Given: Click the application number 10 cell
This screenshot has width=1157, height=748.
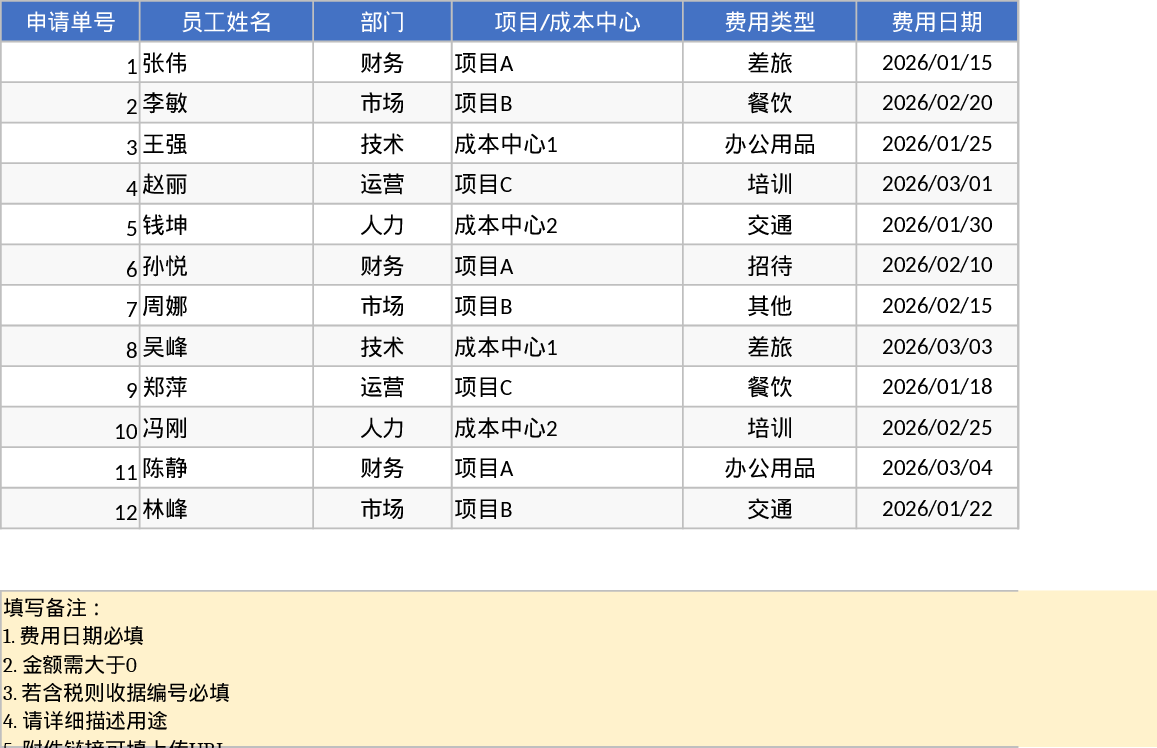Looking at the screenshot, I should point(70,428).
